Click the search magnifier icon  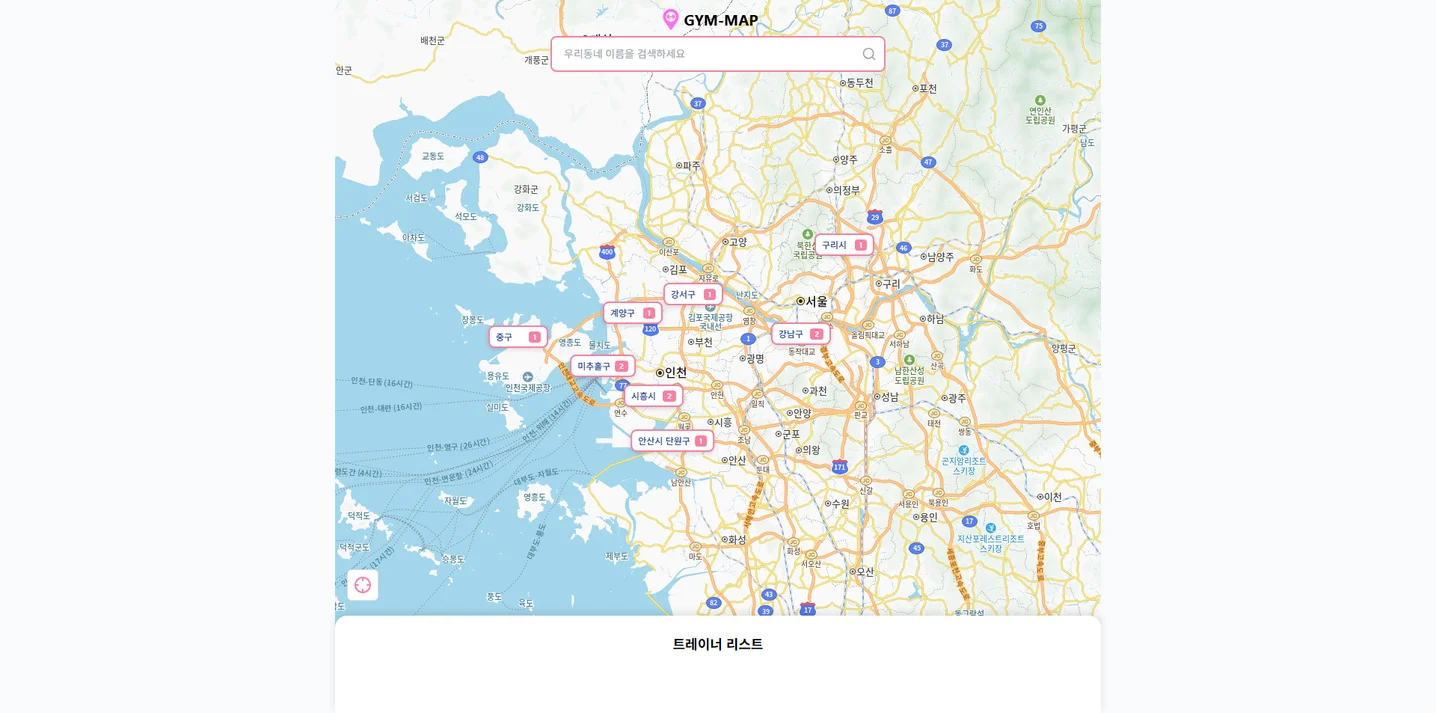868,53
